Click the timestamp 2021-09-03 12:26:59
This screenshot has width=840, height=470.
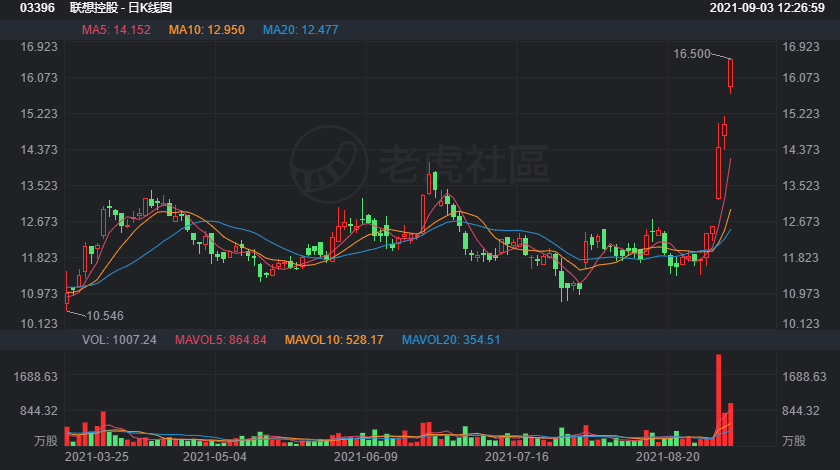(x=767, y=8)
